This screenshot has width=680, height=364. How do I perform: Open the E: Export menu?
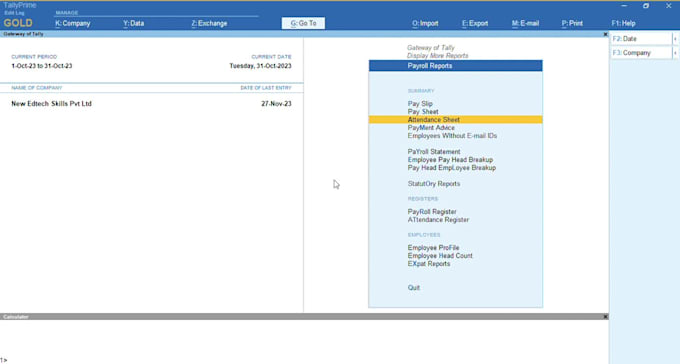point(475,23)
